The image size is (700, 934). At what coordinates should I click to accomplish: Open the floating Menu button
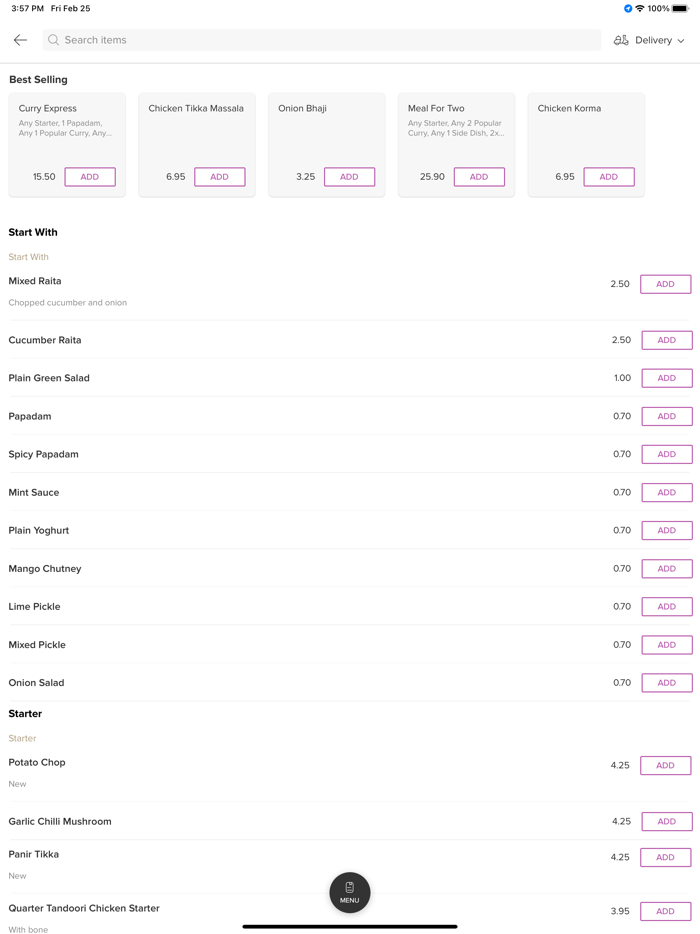click(350, 892)
